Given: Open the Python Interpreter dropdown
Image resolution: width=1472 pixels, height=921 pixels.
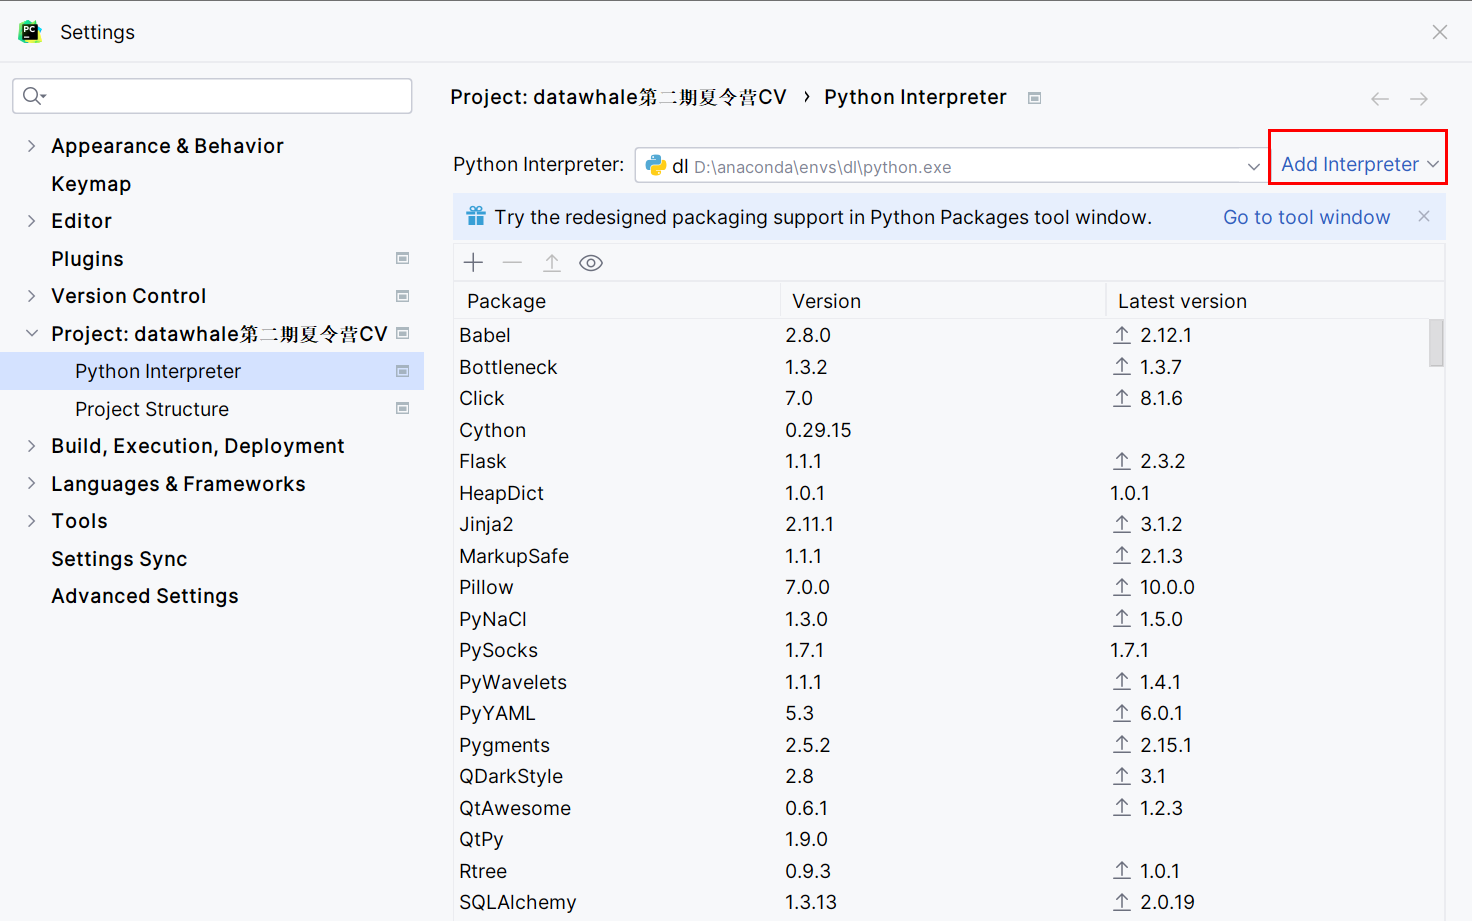Looking at the screenshot, I should (1253, 166).
